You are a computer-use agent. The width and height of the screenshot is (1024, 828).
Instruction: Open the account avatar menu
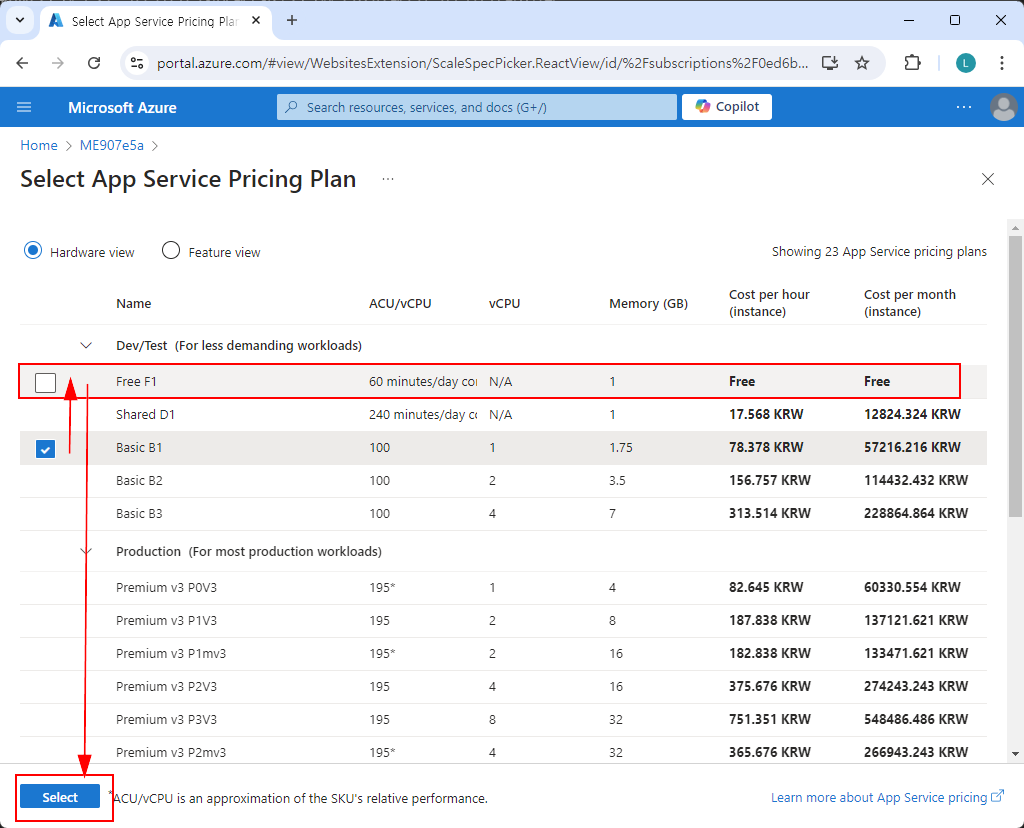click(x=1003, y=107)
